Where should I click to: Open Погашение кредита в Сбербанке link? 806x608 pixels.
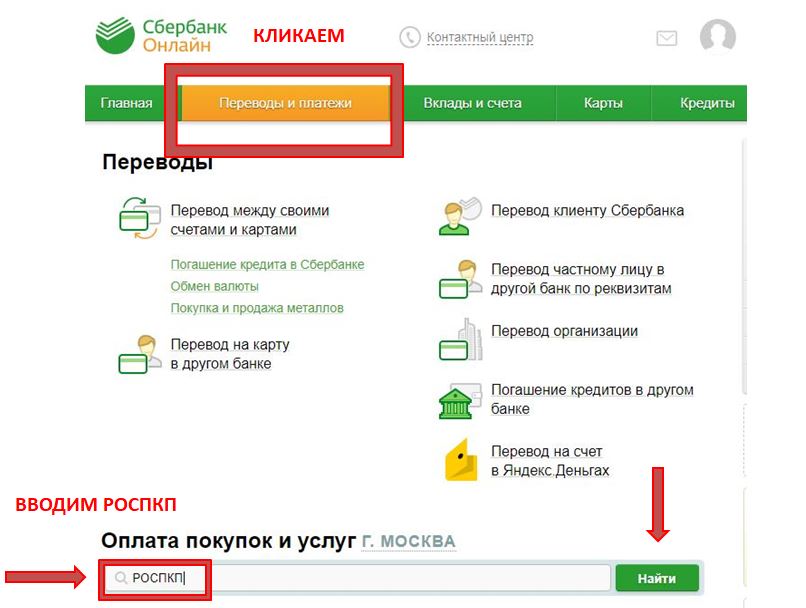[267, 264]
